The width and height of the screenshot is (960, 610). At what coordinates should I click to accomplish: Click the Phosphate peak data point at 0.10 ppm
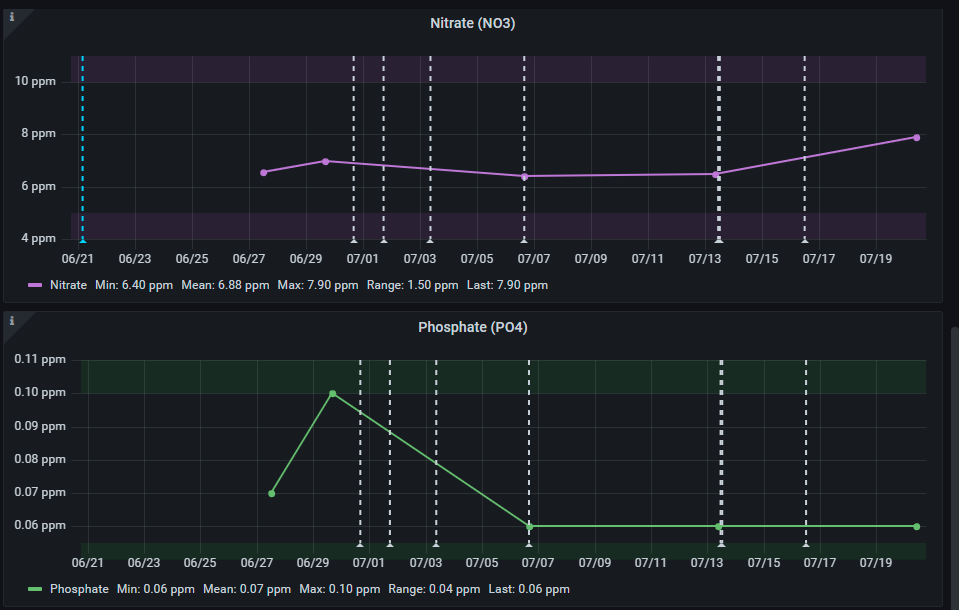pos(332,394)
